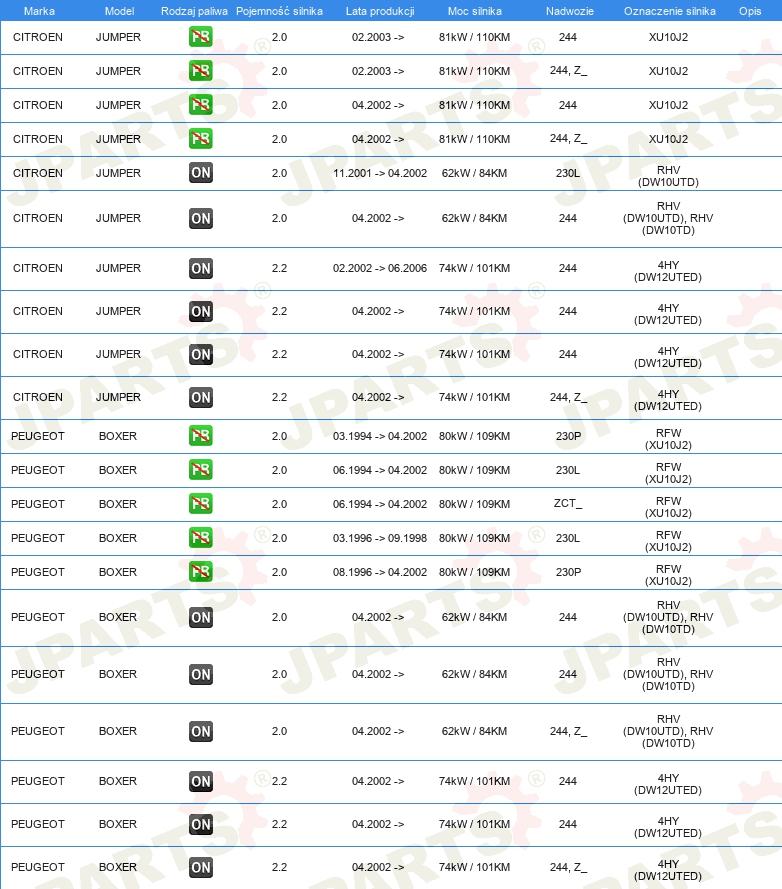This screenshot has width=782, height=889.
Task: Click 2.2 capacity in the 02.2002 -> 06.2006 row
Action: tap(279, 268)
